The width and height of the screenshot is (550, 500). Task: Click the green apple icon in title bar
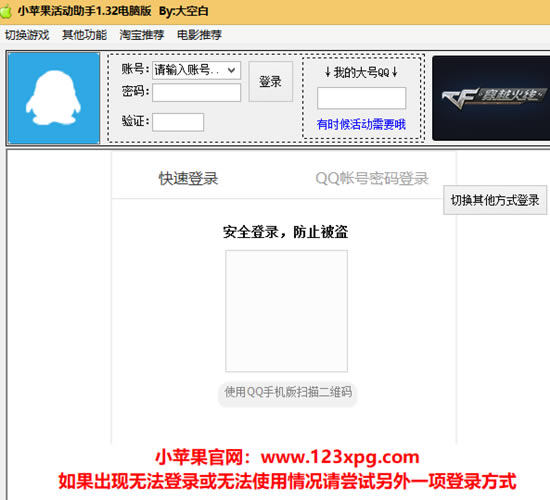(x=5, y=12)
